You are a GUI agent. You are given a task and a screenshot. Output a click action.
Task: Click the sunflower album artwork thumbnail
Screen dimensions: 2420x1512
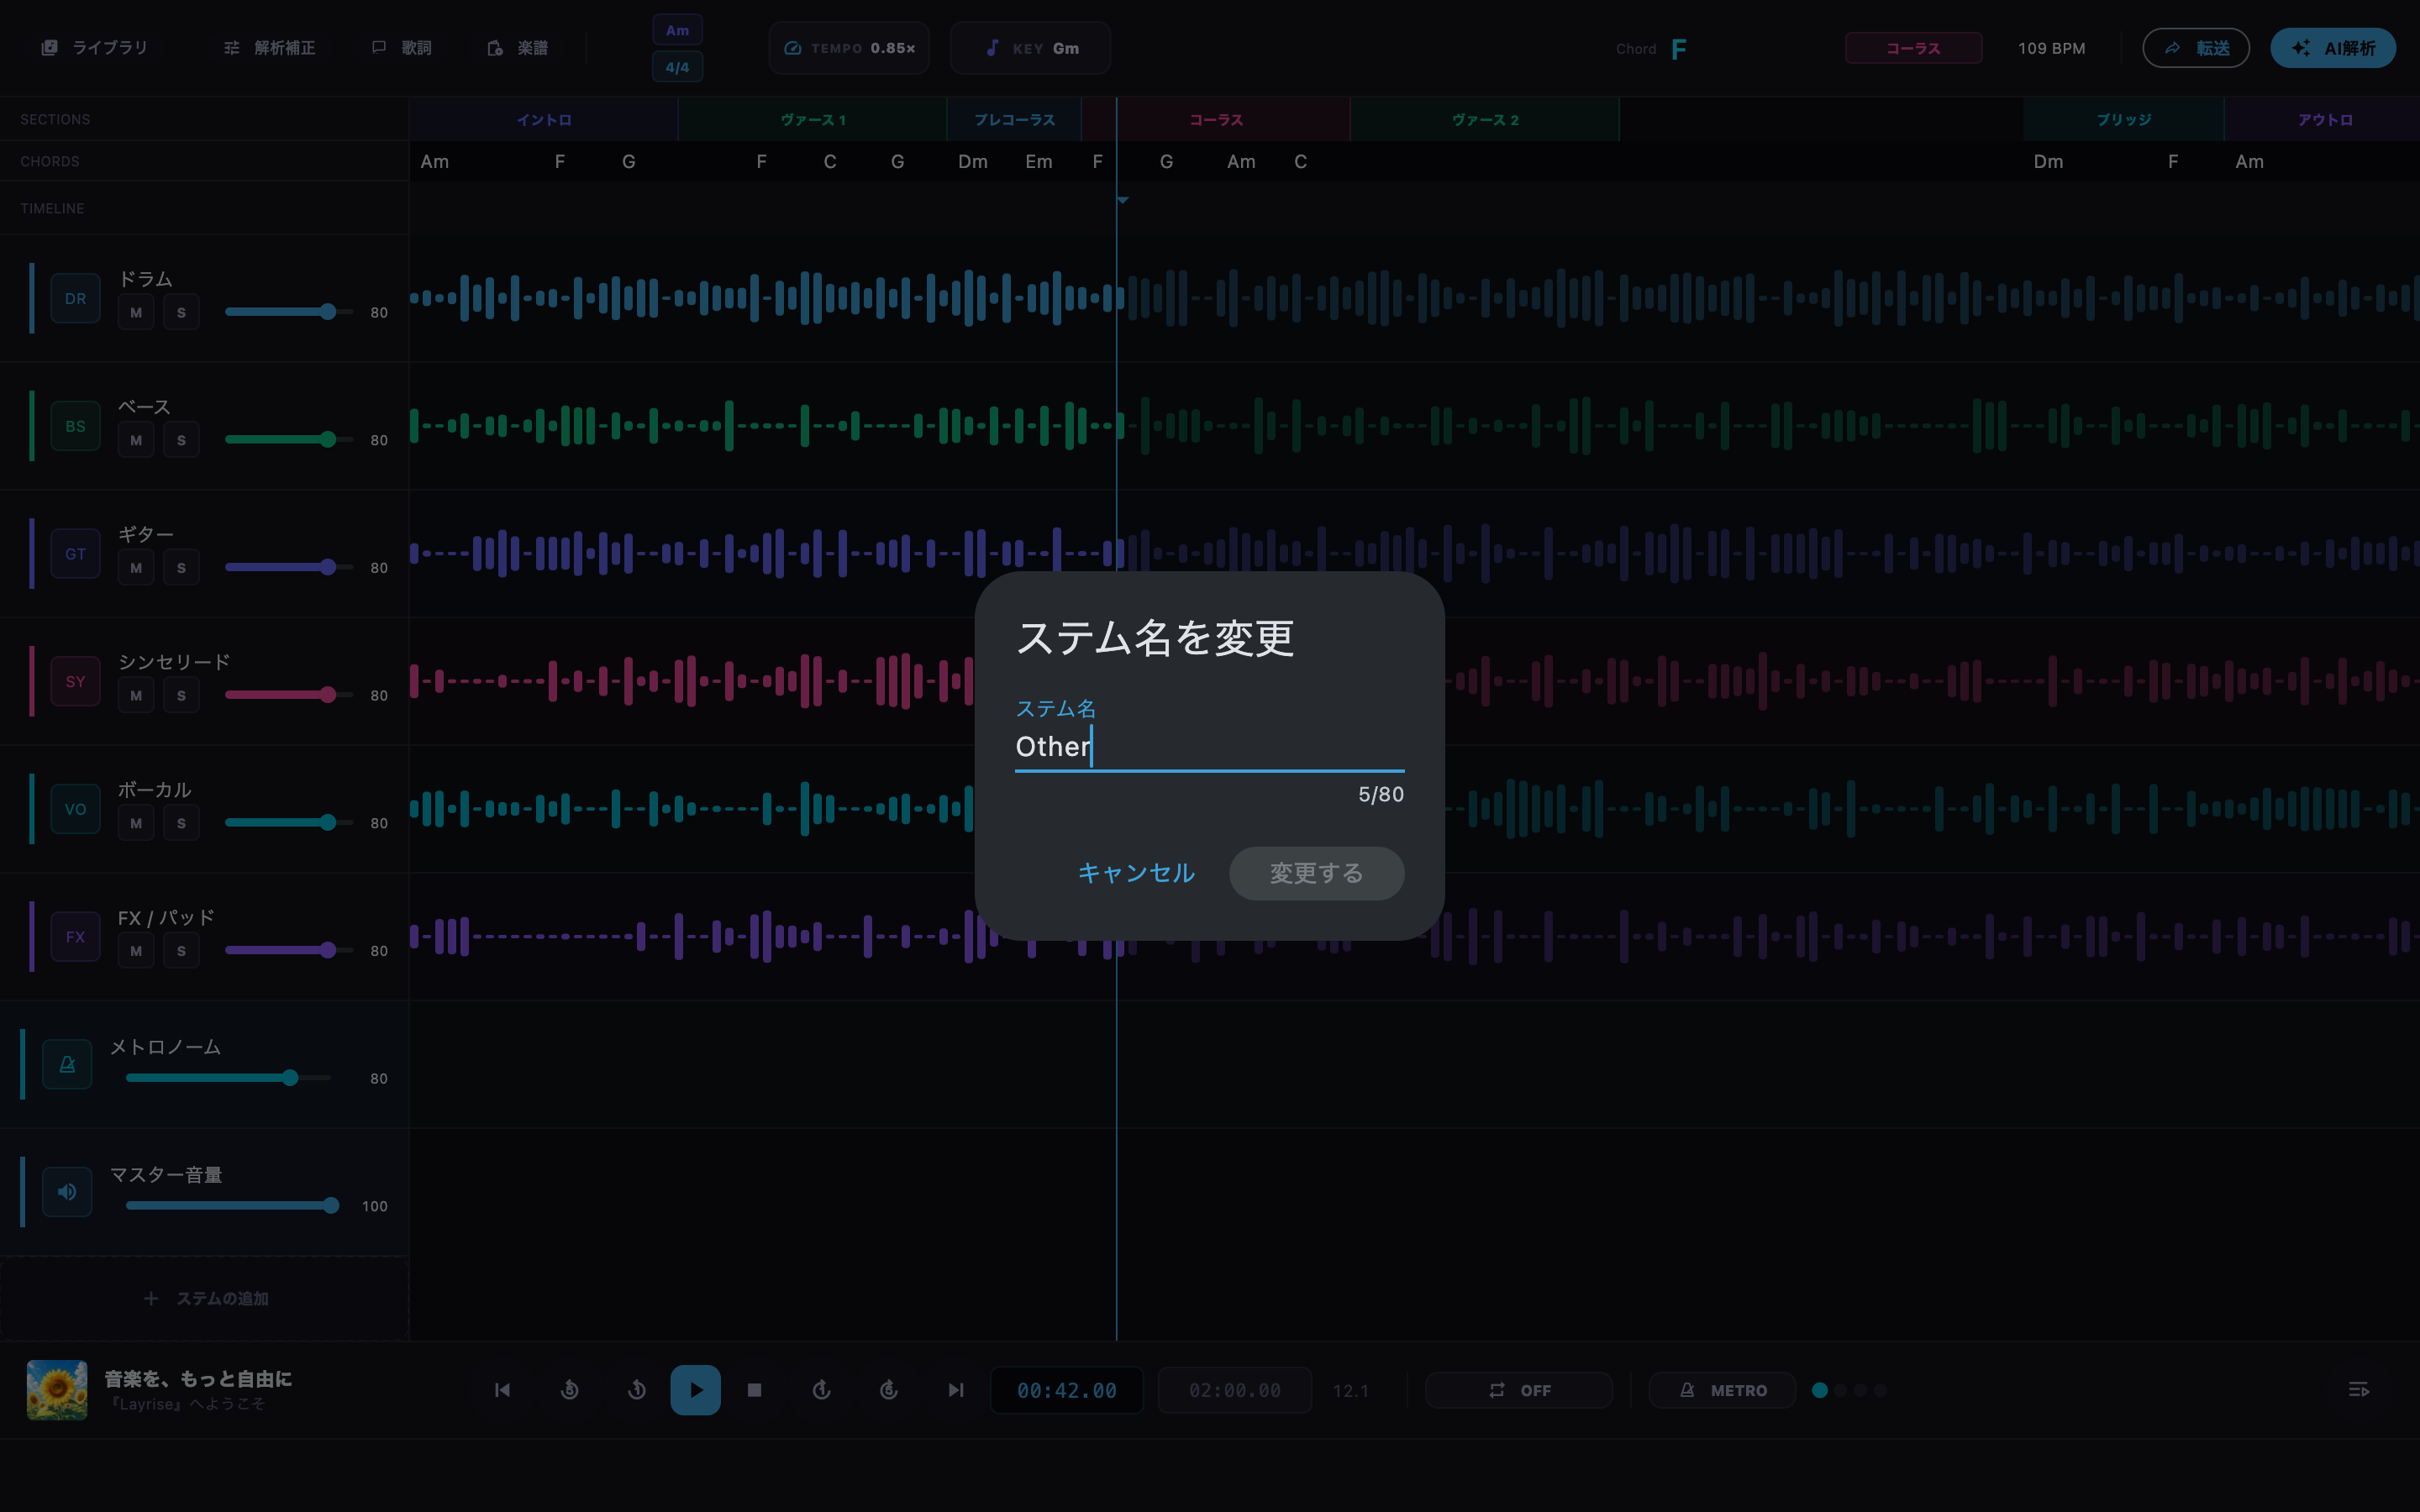click(57, 1390)
